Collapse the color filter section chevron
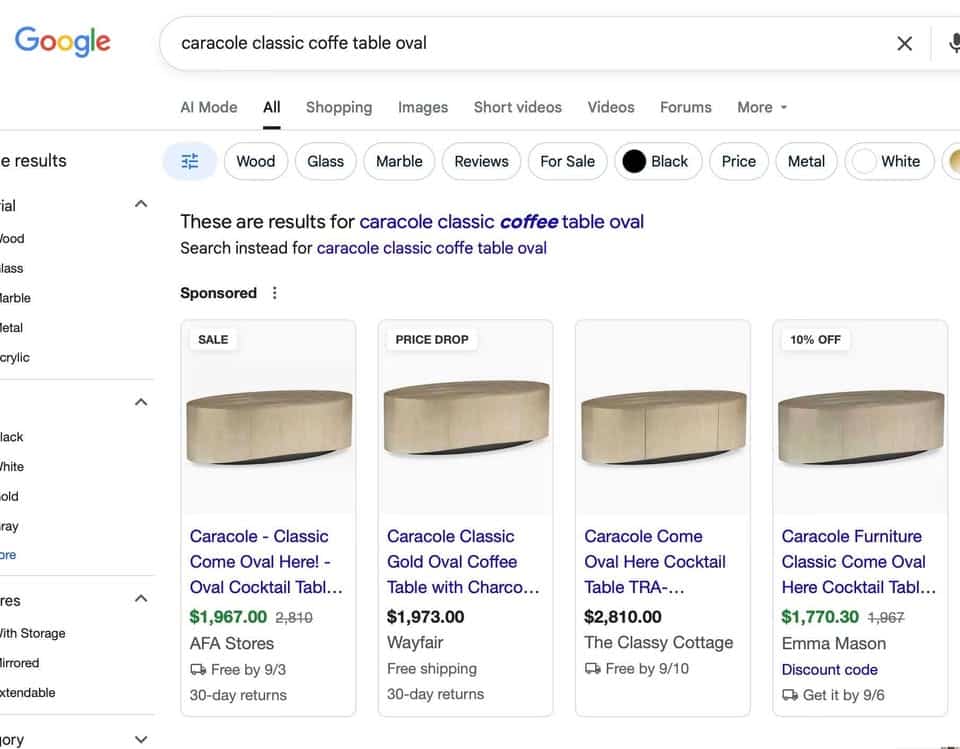The height and width of the screenshot is (749, 960). (x=141, y=402)
